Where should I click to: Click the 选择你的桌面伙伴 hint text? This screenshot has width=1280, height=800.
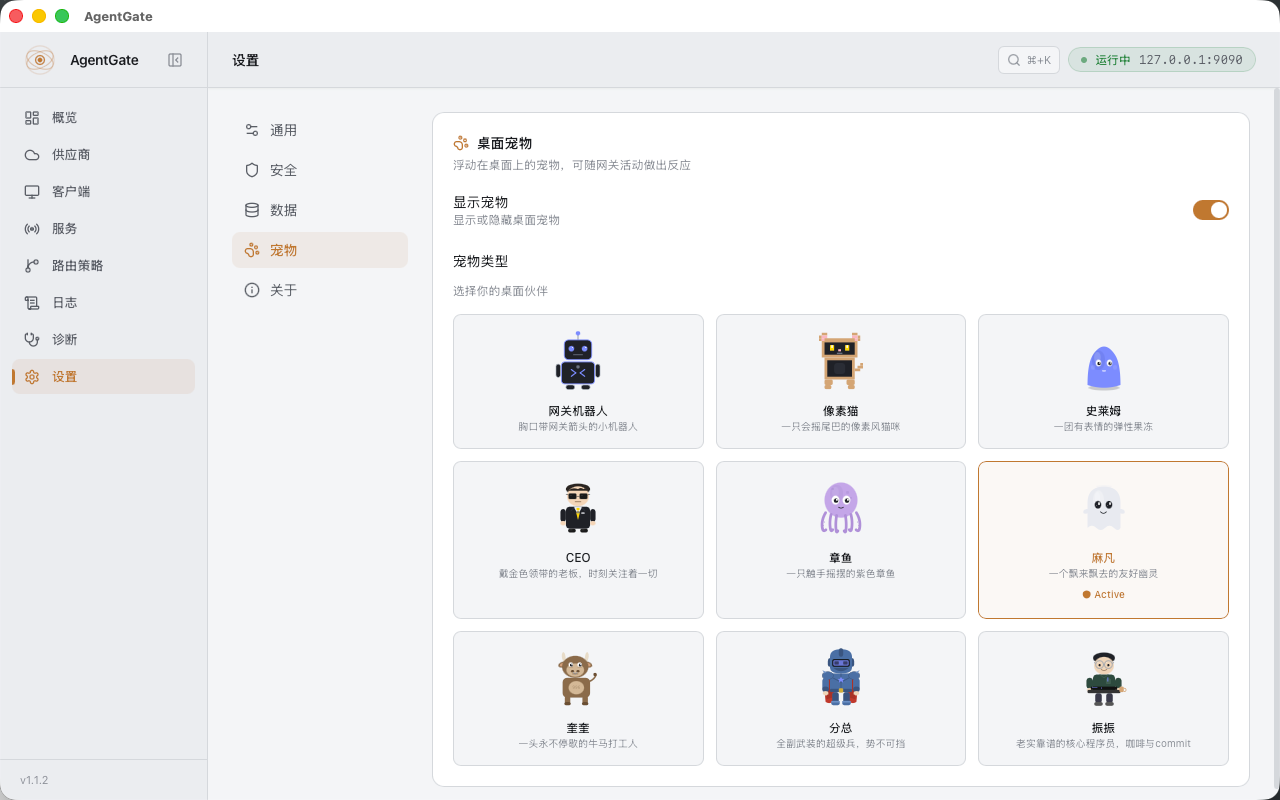(501, 291)
